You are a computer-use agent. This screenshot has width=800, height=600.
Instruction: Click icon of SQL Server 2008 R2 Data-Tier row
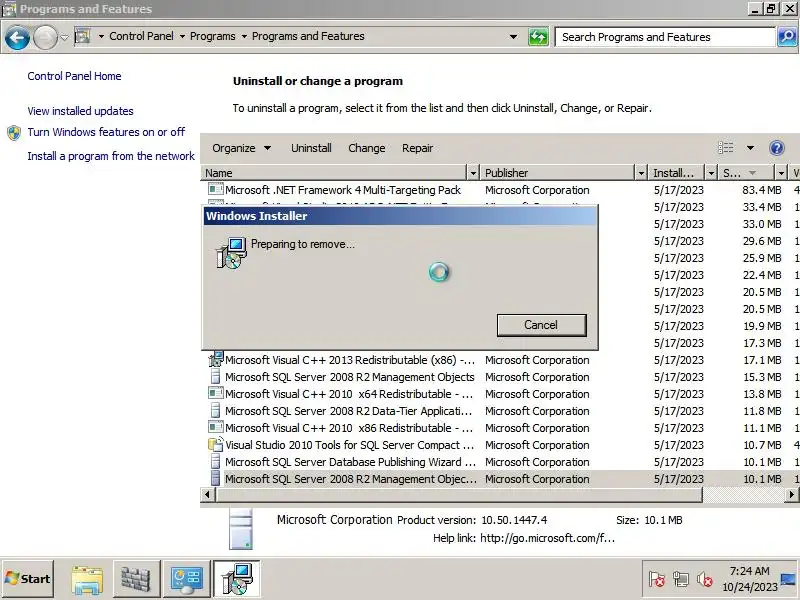(215, 411)
